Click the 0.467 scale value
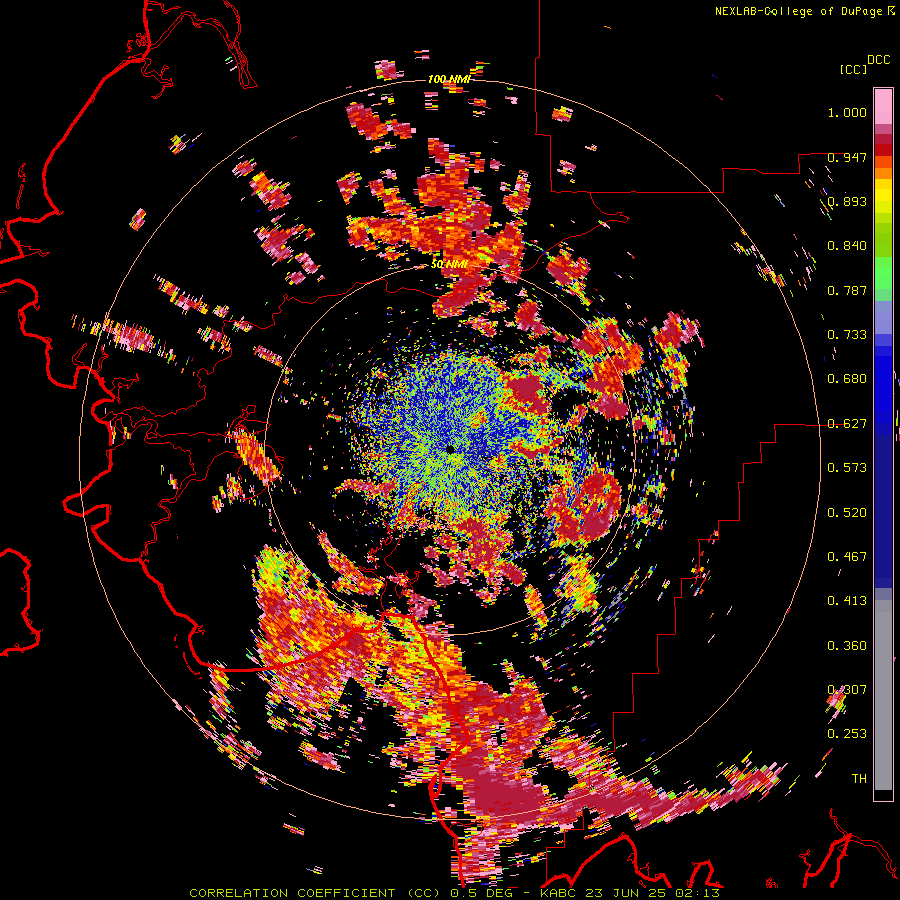Screen dimensions: 900x900 (847, 557)
